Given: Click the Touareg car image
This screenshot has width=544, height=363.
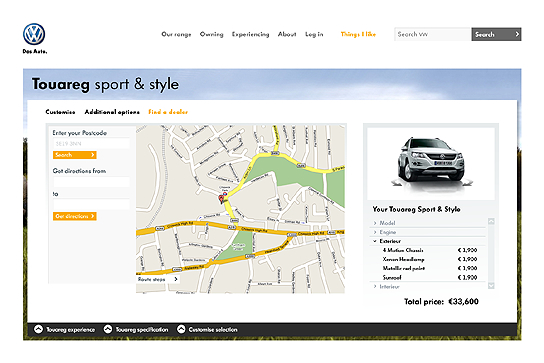Looking at the screenshot, I should click(x=431, y=164).
